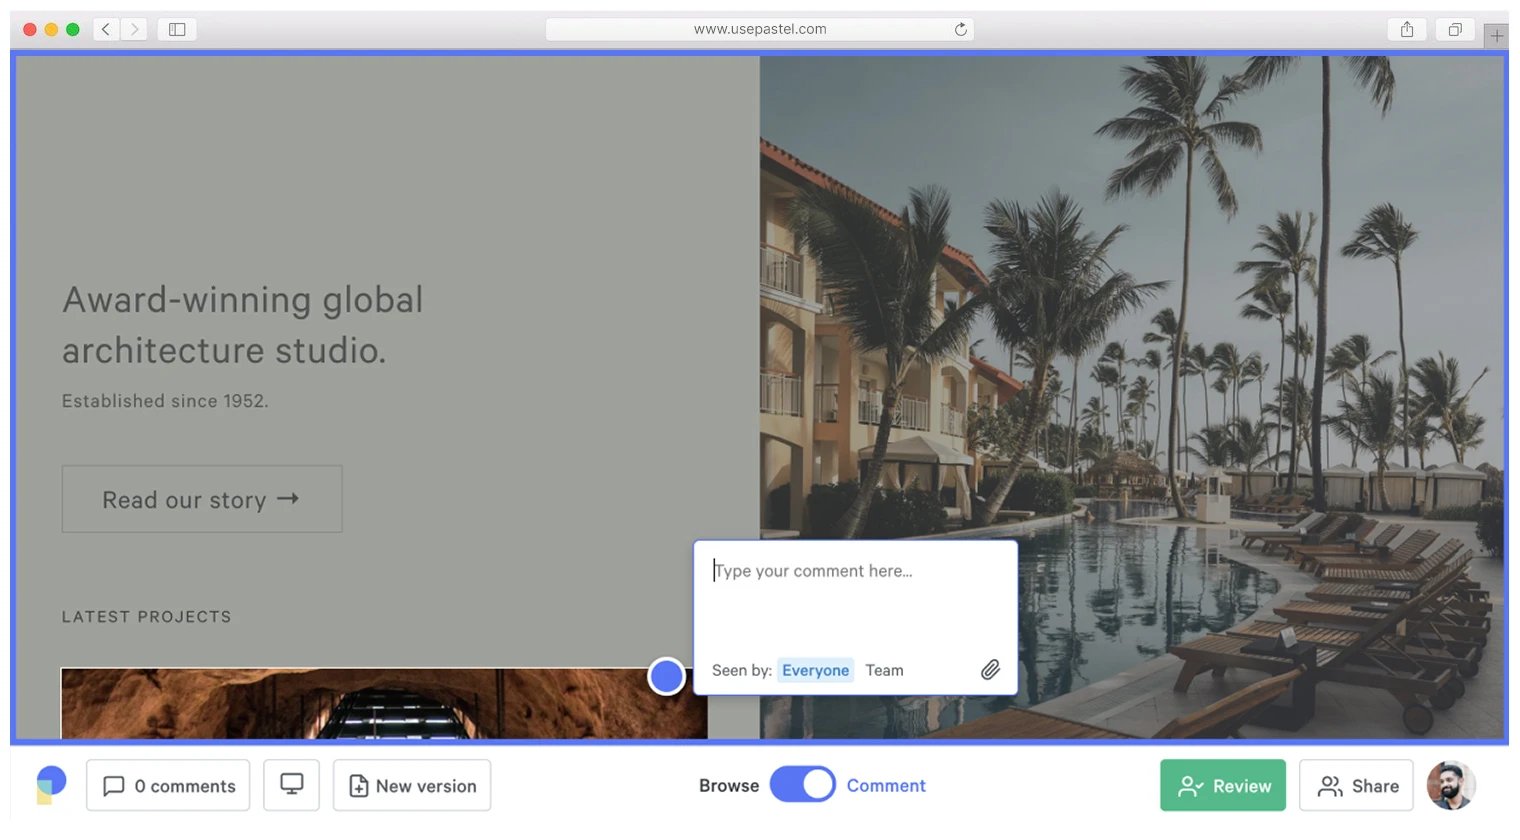Open a new browser tab with plus button
This screenshot has width=1520, height=840.
pos(1497,34)
